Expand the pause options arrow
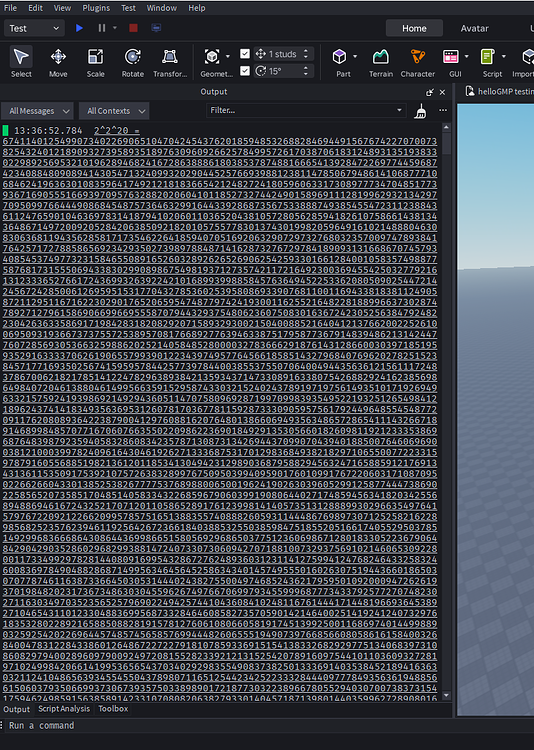Viewport: 534px width, 750px height. tap(115, 28)
